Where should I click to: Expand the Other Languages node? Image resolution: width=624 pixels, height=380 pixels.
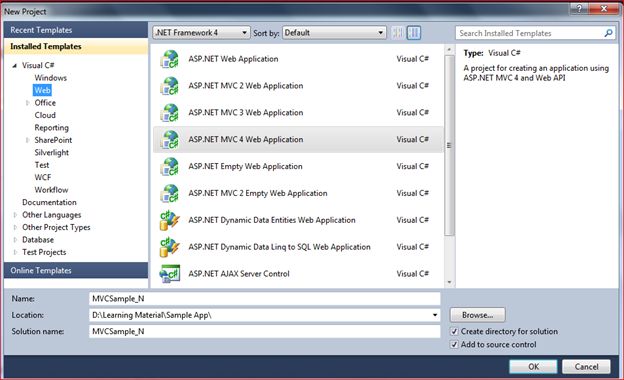click(x=15, y=215)
